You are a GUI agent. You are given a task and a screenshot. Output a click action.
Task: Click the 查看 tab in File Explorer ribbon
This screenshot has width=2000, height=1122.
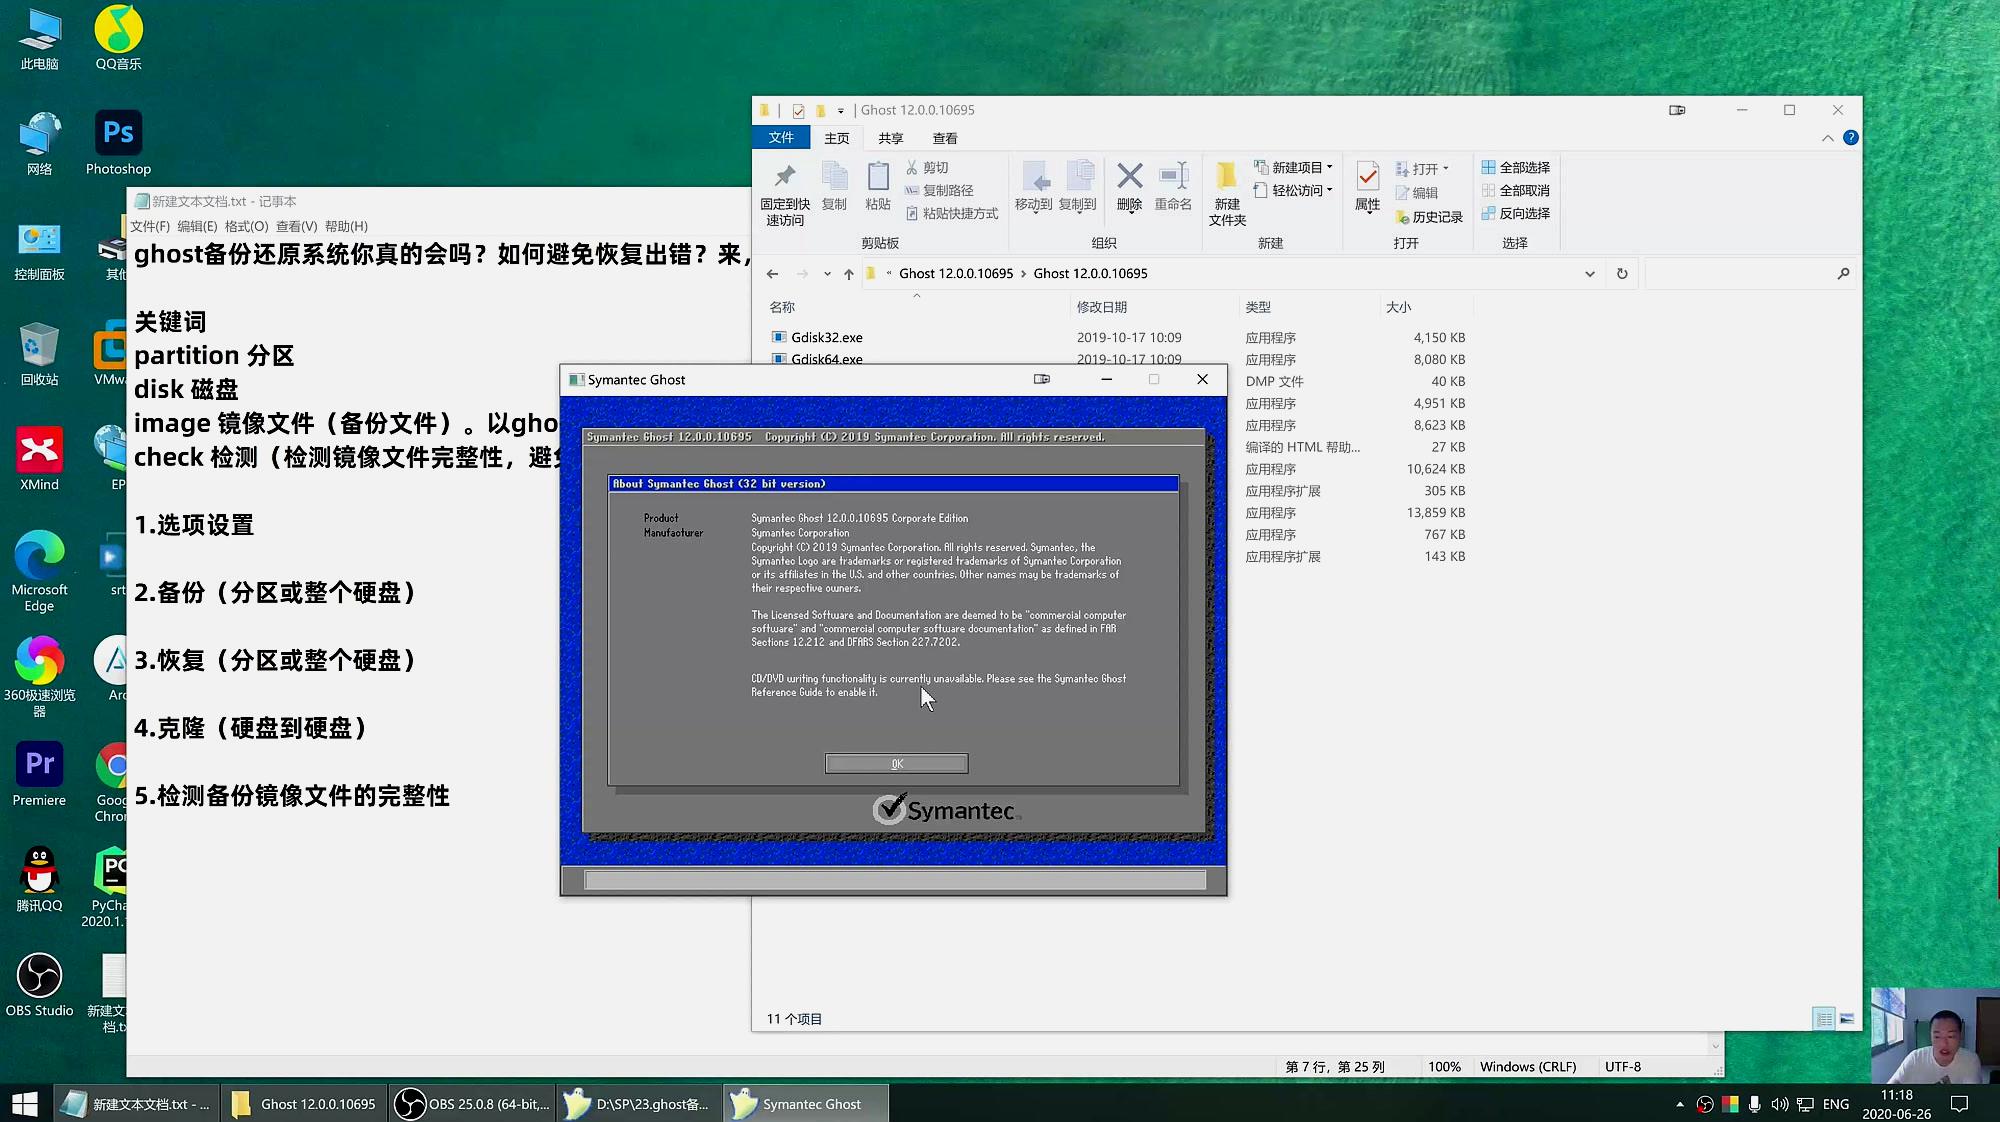pyautogui.click(x=945, y=137)
